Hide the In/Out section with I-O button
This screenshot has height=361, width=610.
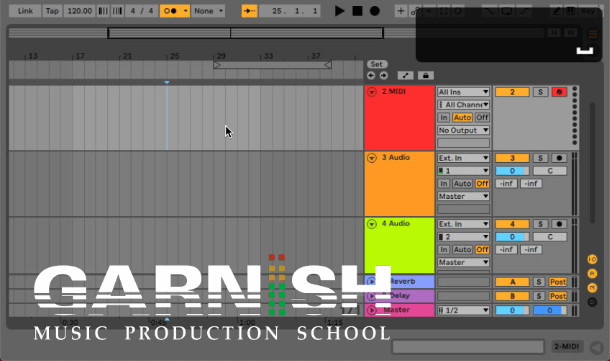click(x=592, y=259)
